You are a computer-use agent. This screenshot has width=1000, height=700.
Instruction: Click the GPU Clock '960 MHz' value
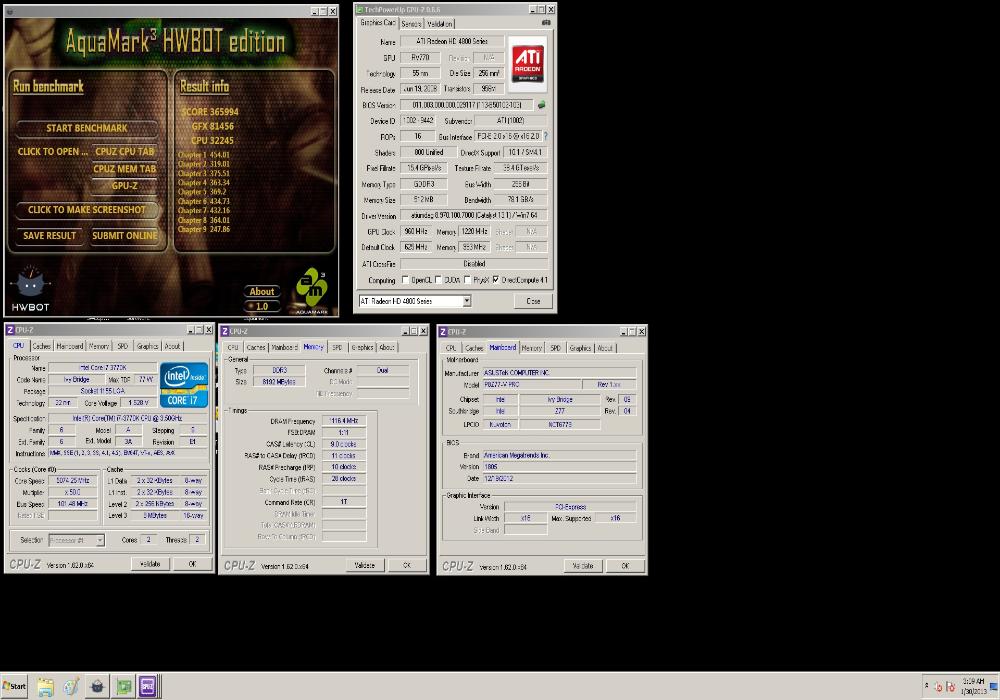click(416, 231)
